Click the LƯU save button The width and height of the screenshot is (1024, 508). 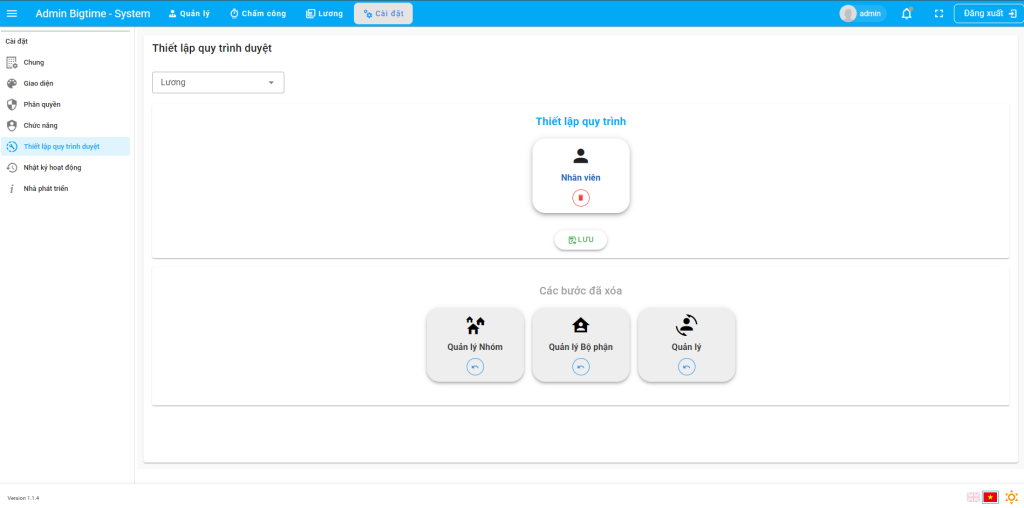pos(580,240)
